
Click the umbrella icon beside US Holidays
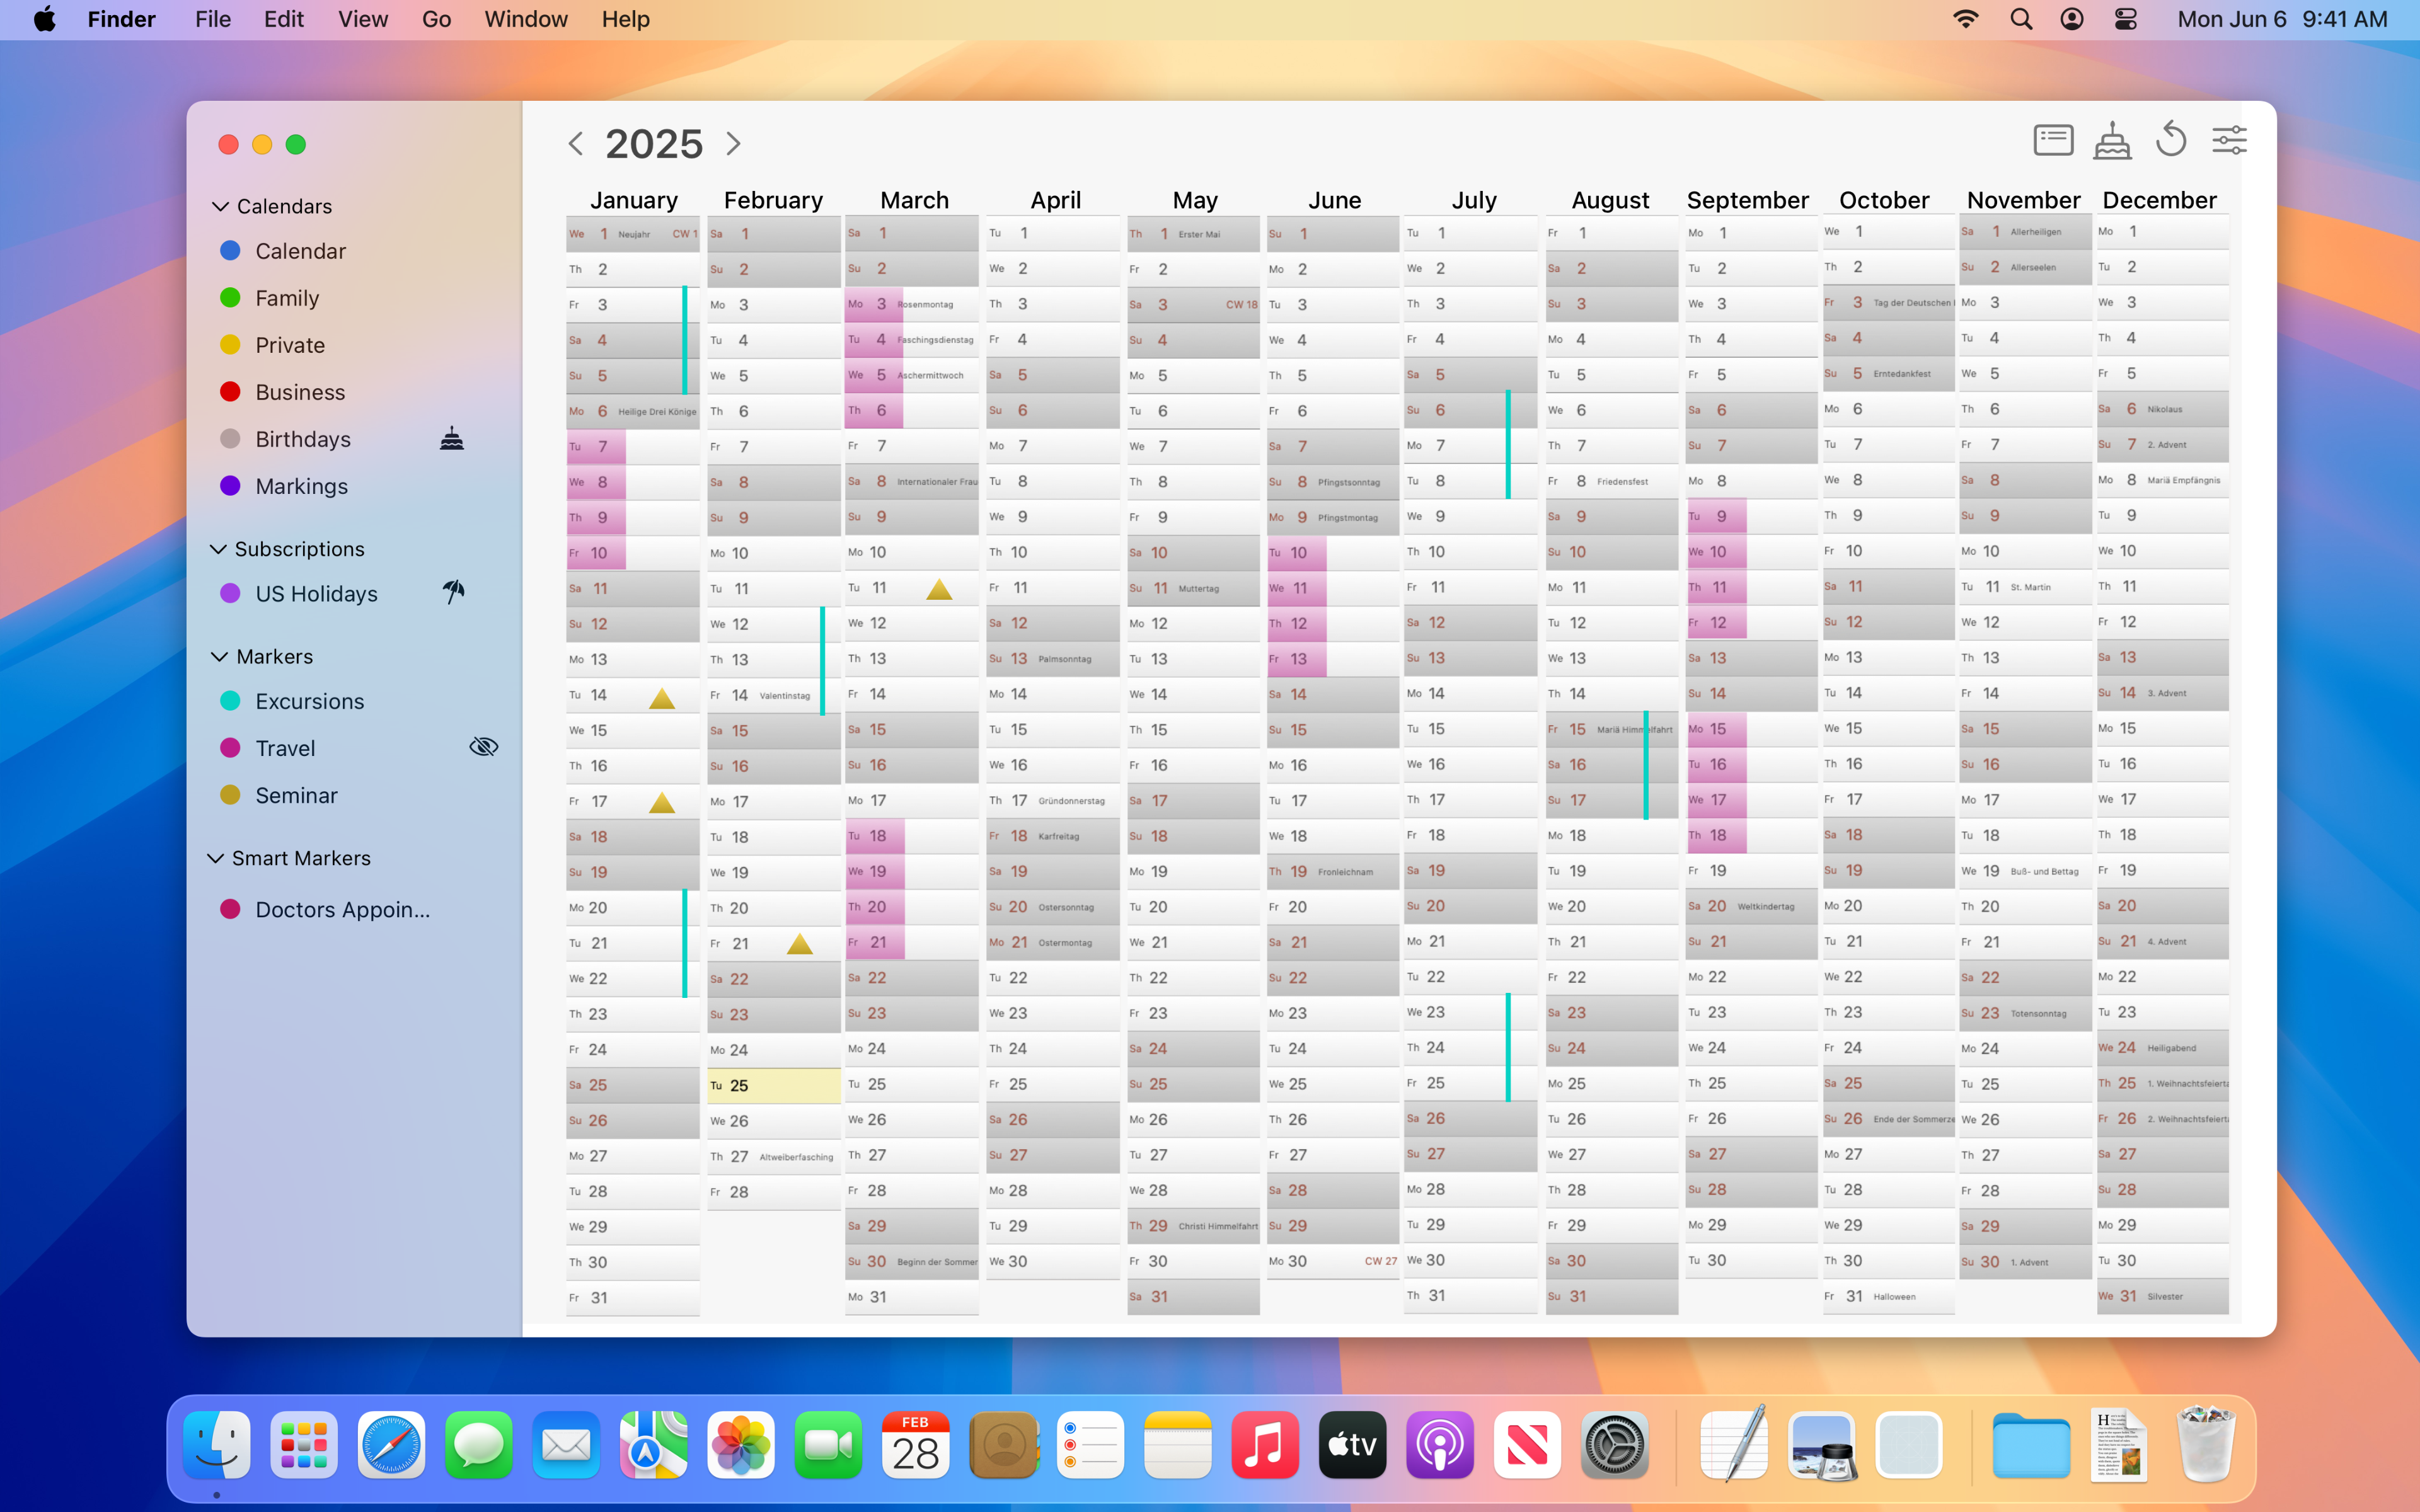point(453,592)
